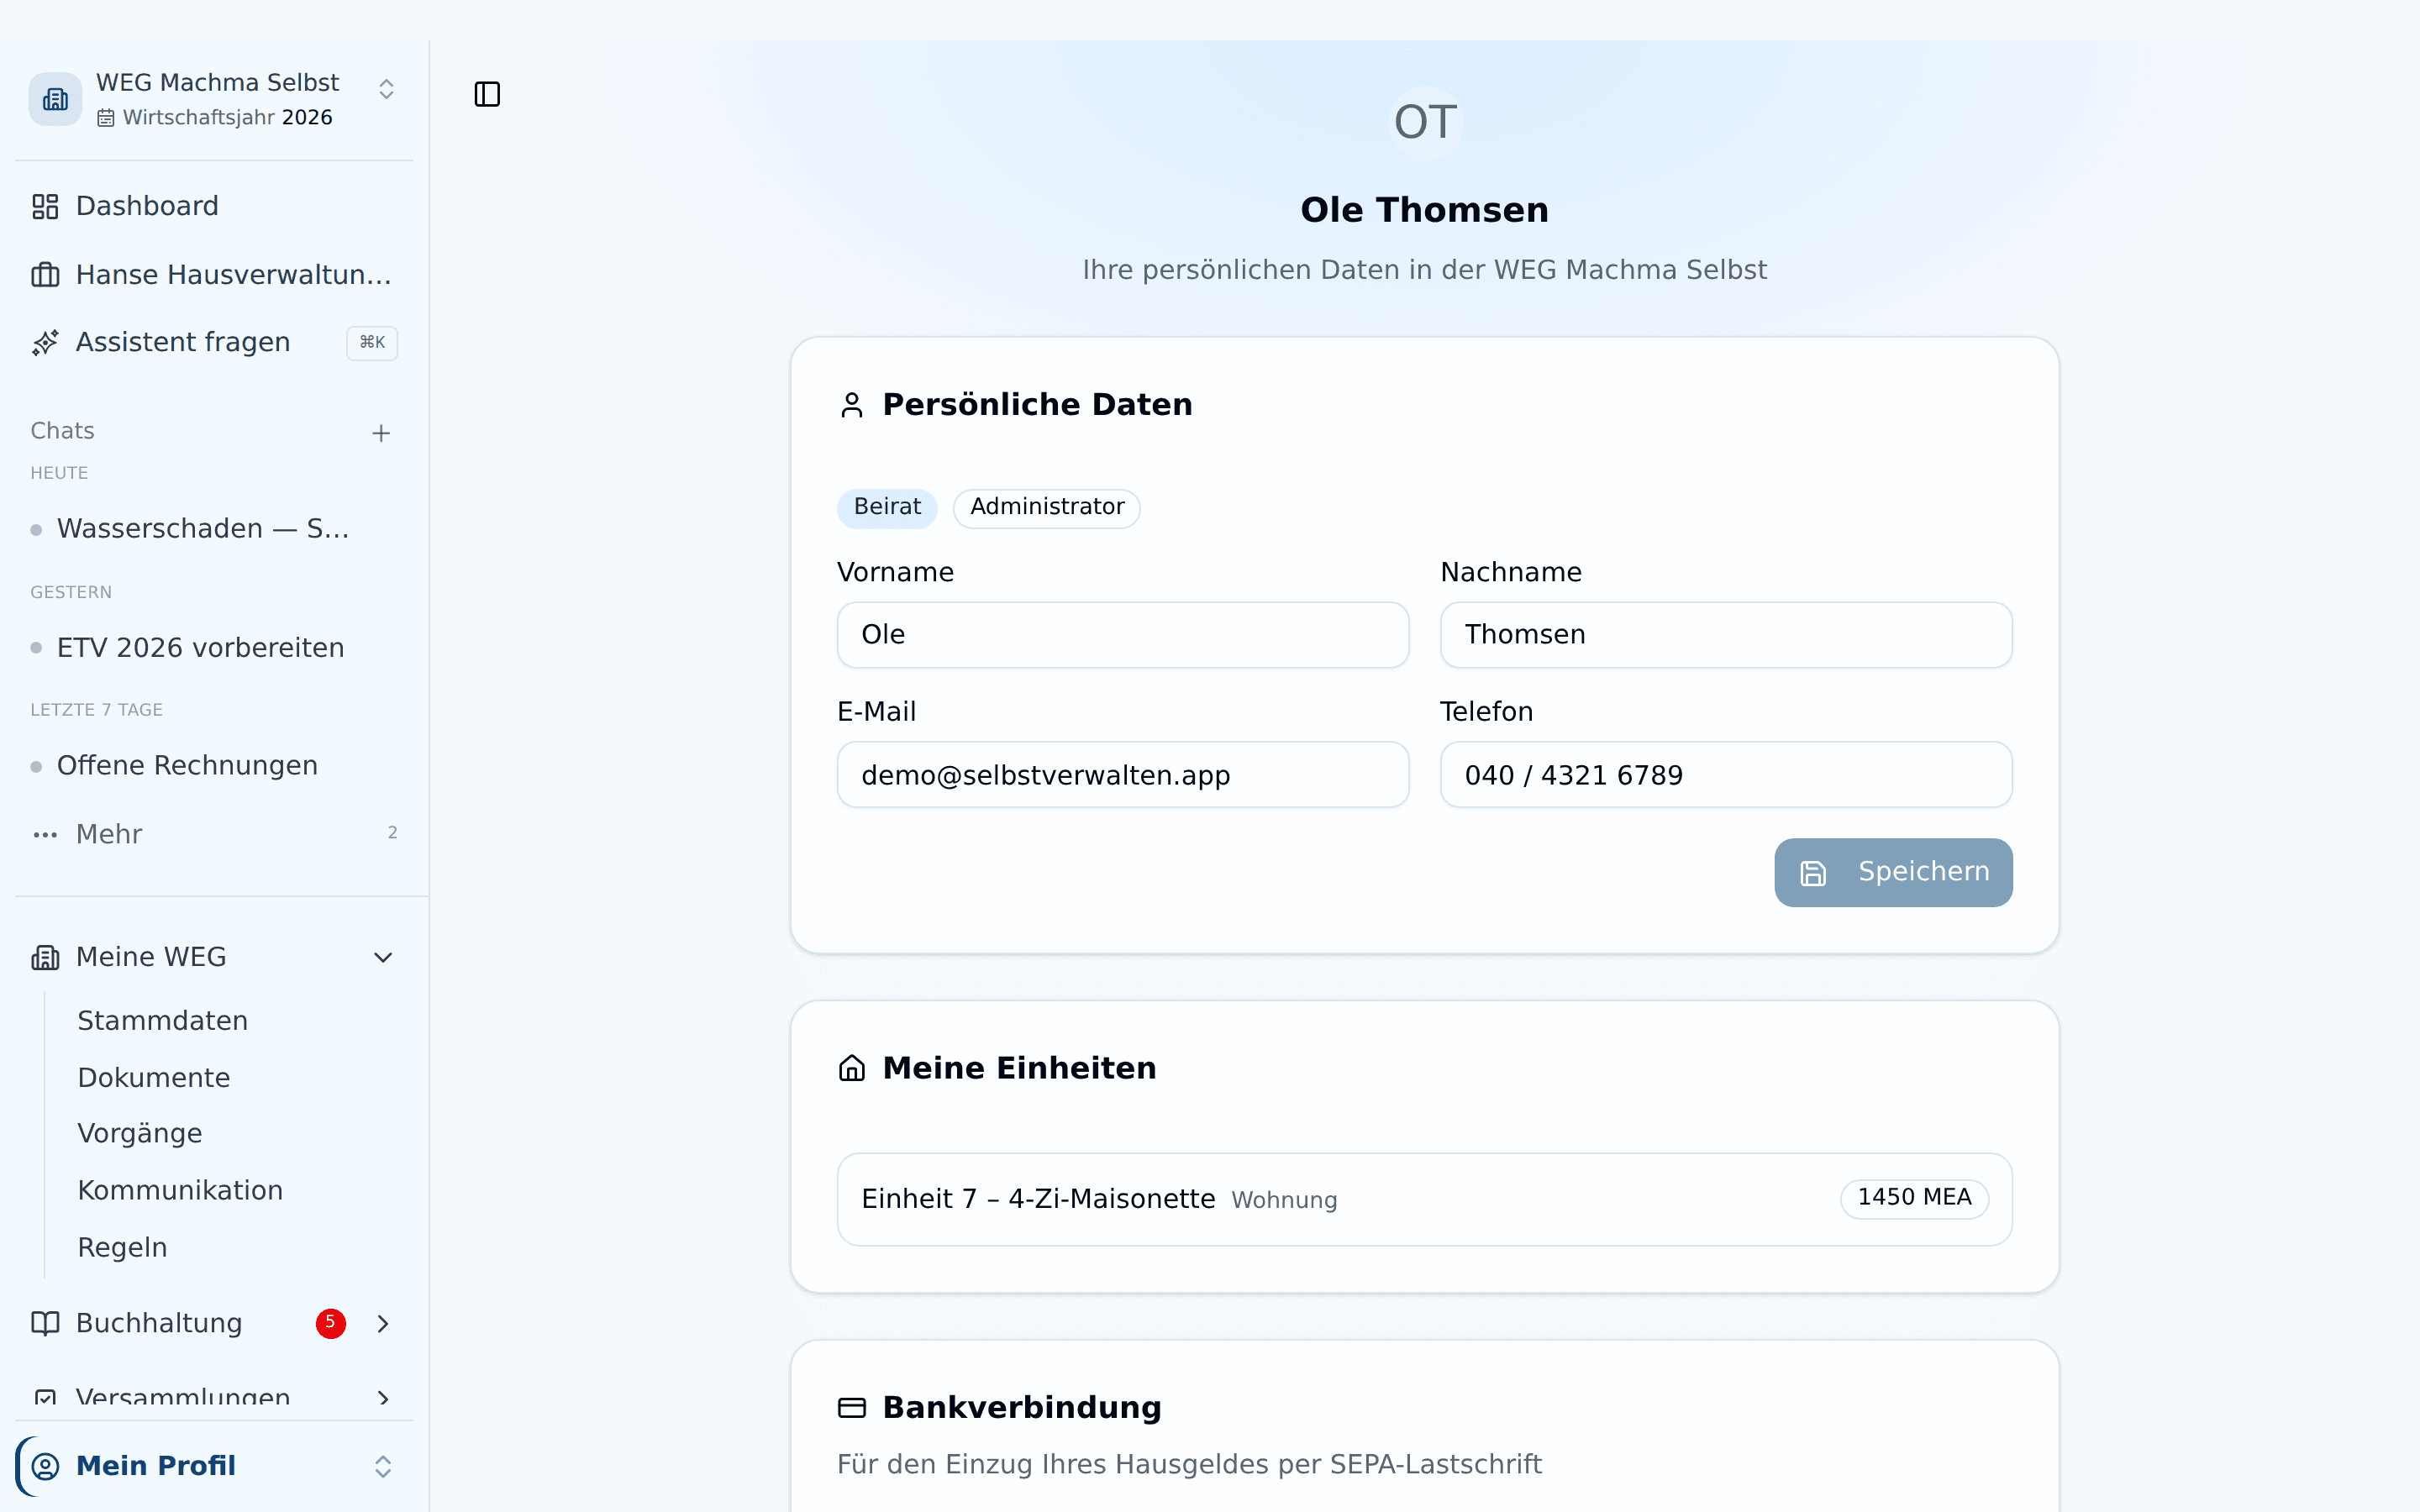2420x1512 pixels.
Task: Expand the Buchhaltung section chevron
Action: [x=383, y=1323]
